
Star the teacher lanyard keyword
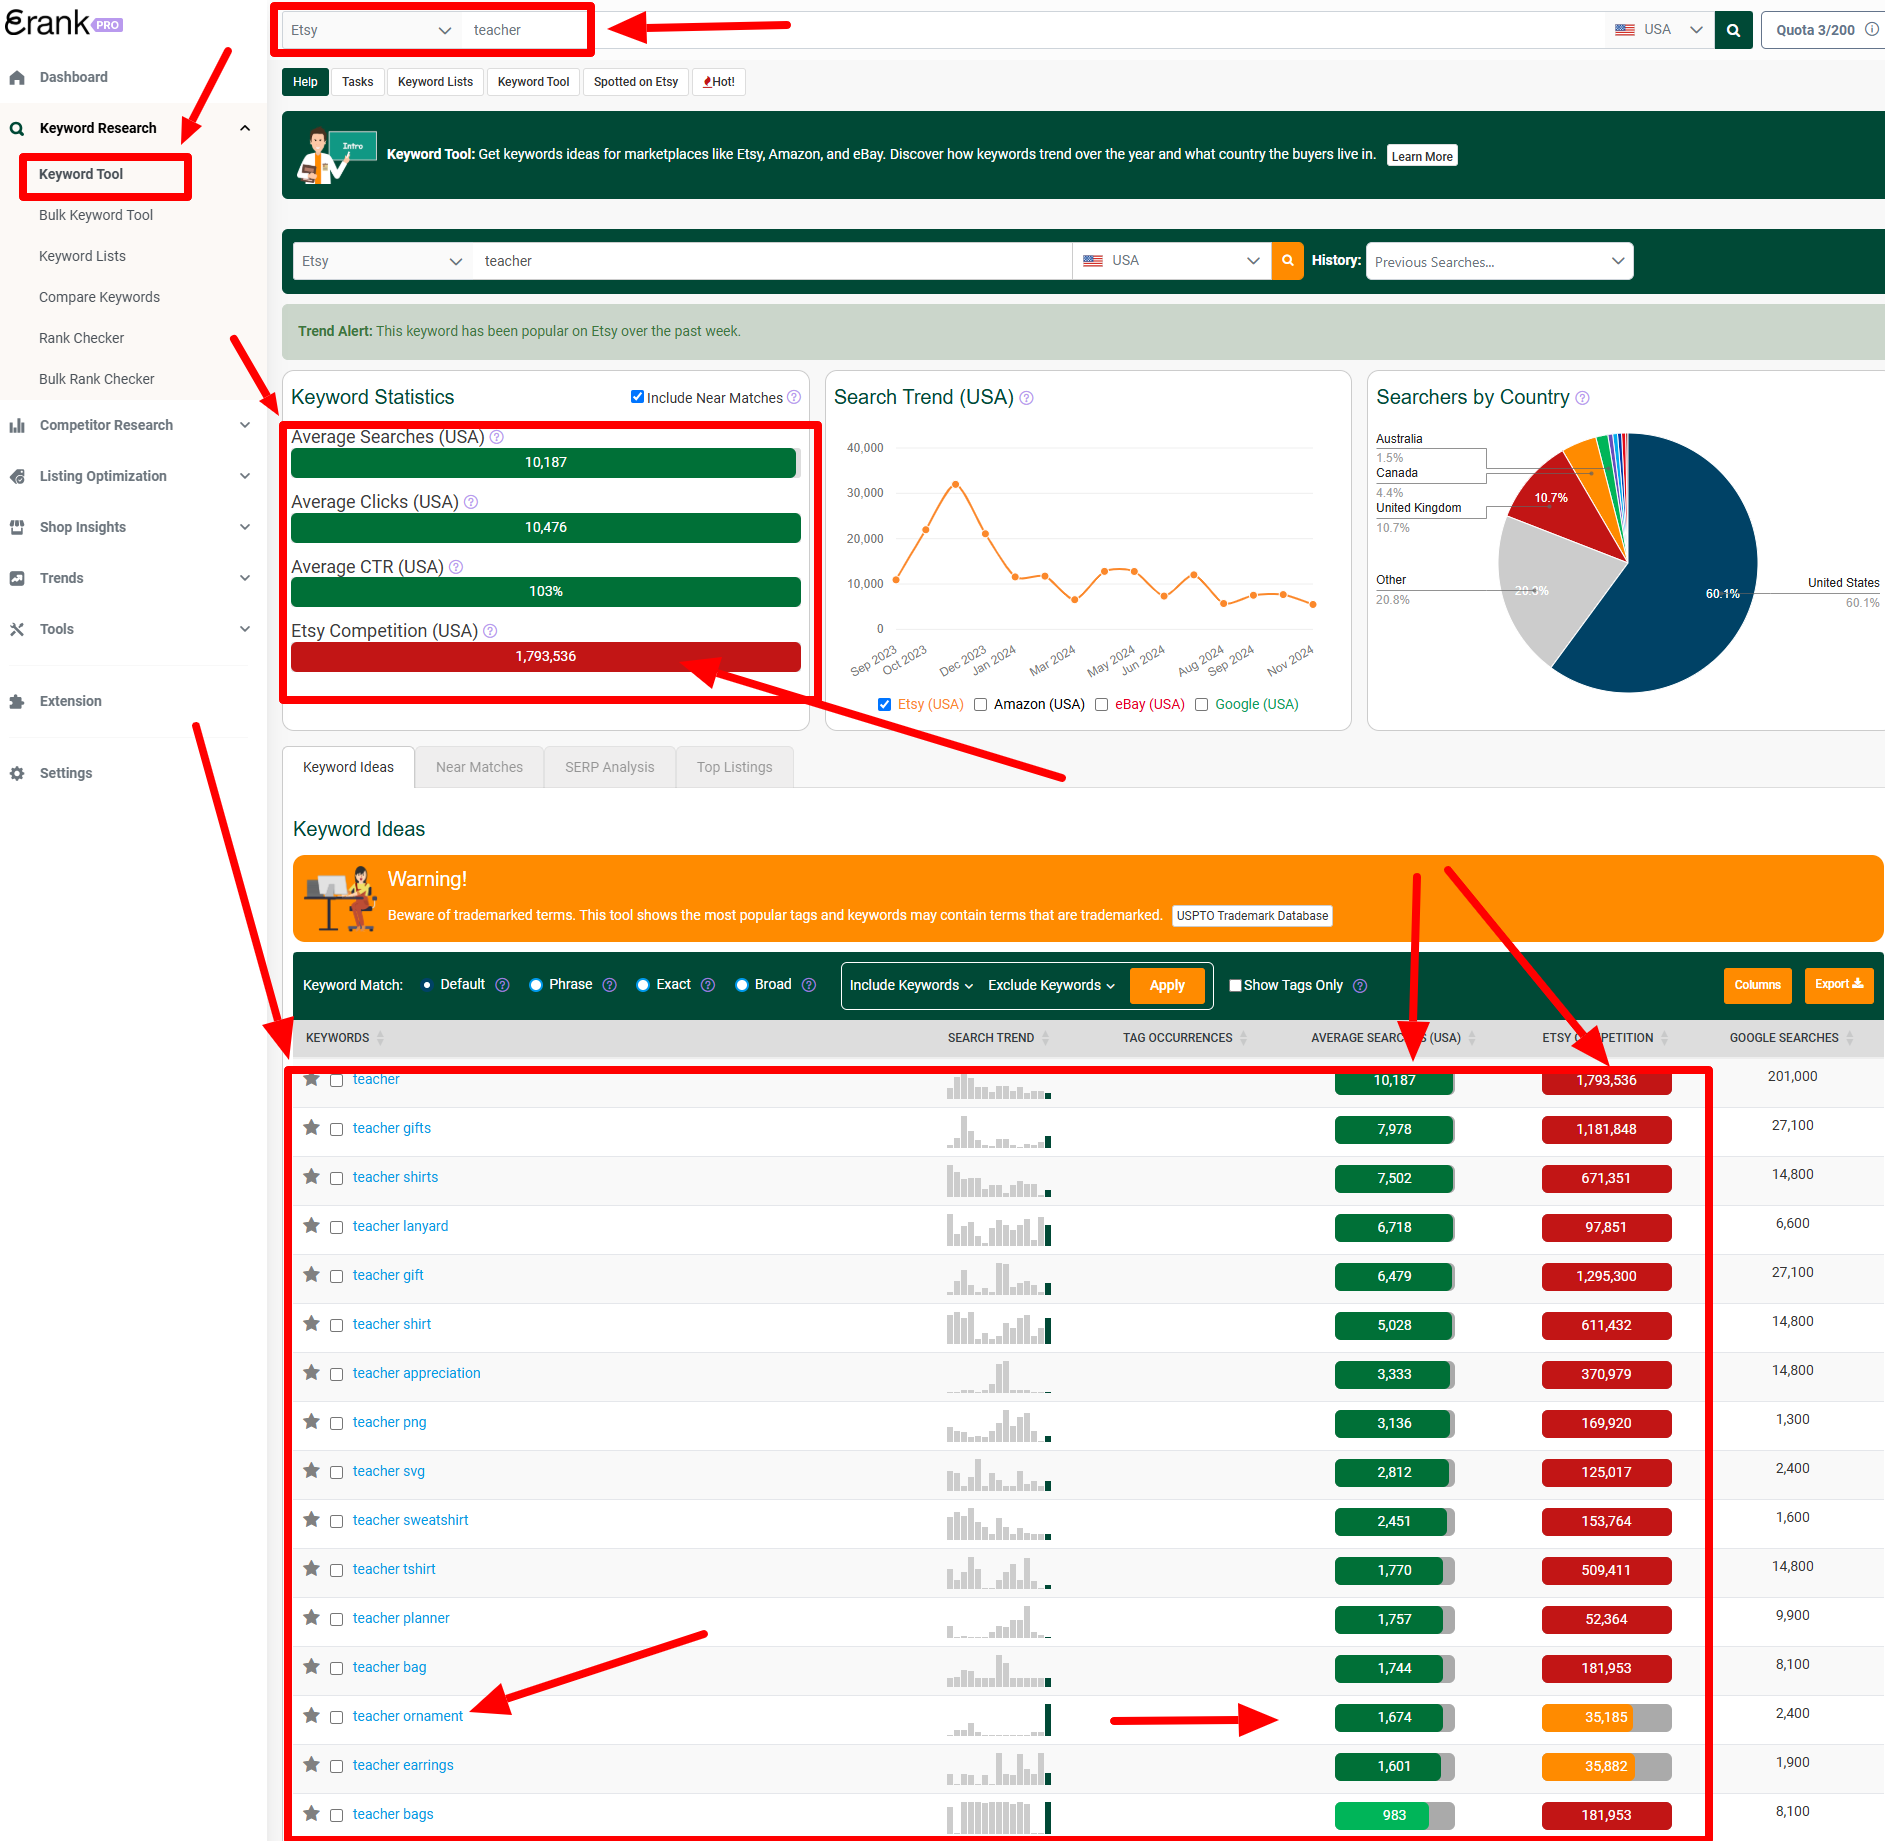tap(312, 1225)
